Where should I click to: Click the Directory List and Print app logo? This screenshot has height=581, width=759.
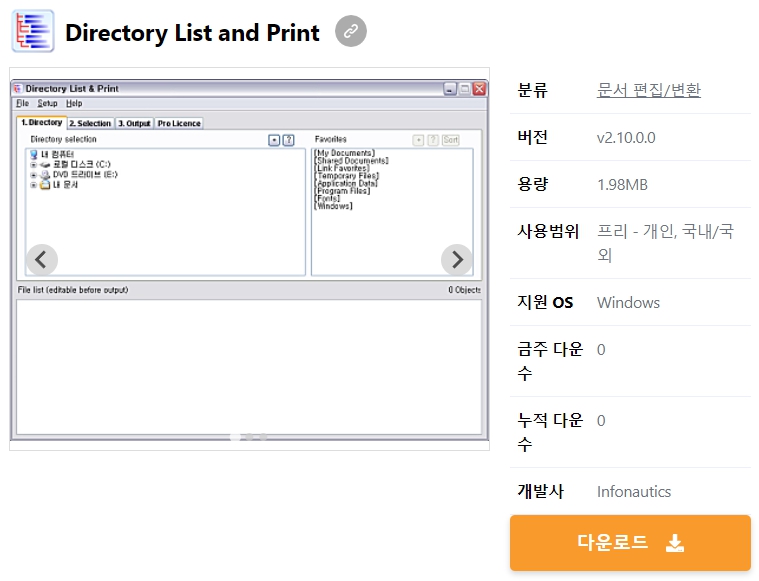[33, 31]
